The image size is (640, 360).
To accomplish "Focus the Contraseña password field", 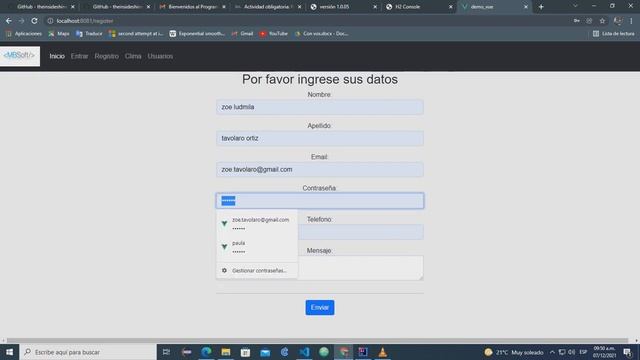I will 320,201.
